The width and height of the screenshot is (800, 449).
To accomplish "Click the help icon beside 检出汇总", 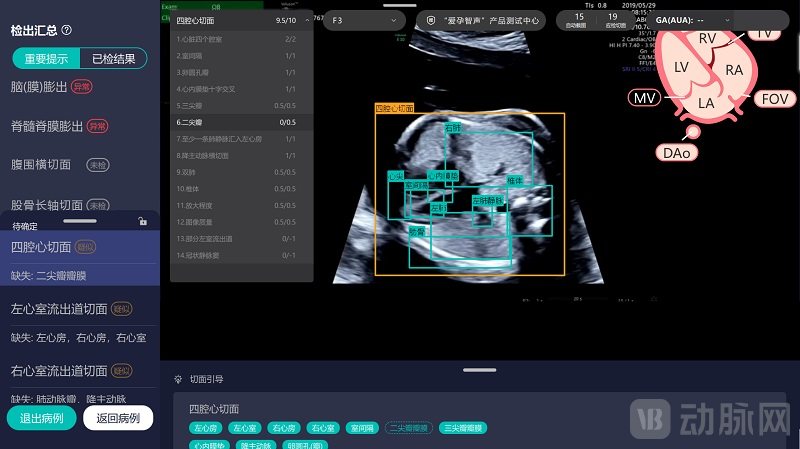I will [66, 31].
